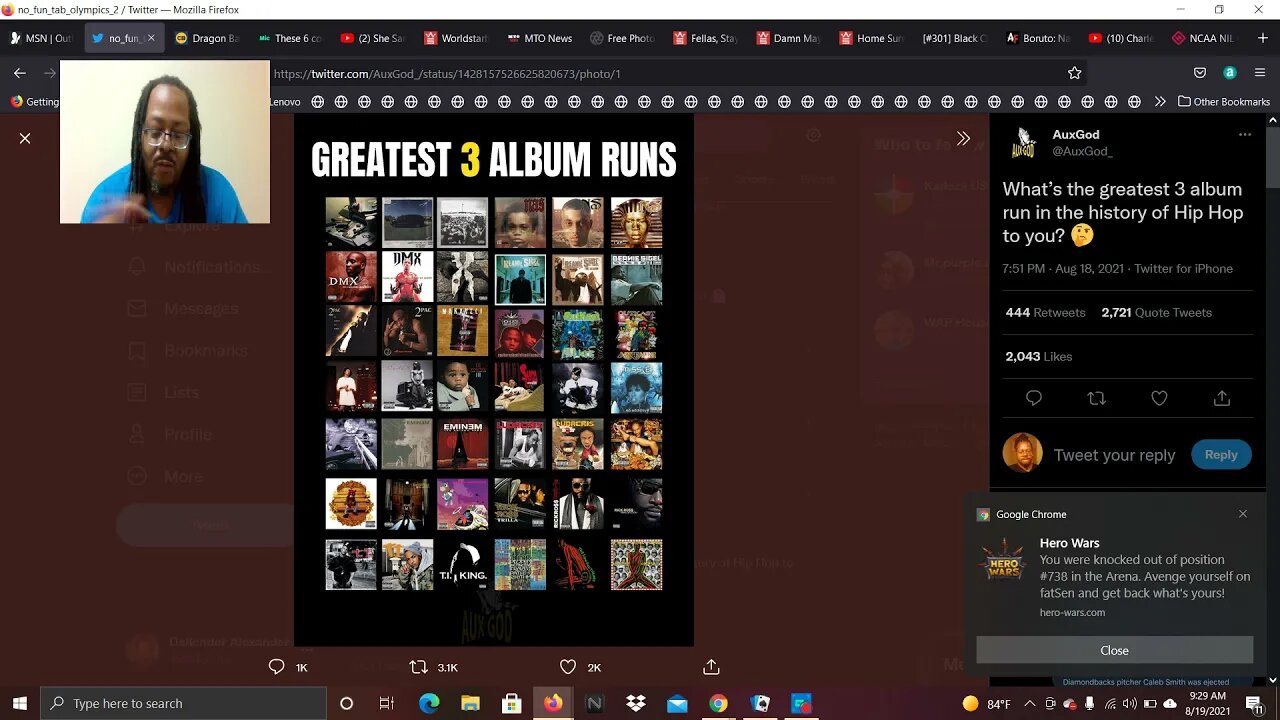Click the retweet icon in the sidebar

tap(1096, 398)
